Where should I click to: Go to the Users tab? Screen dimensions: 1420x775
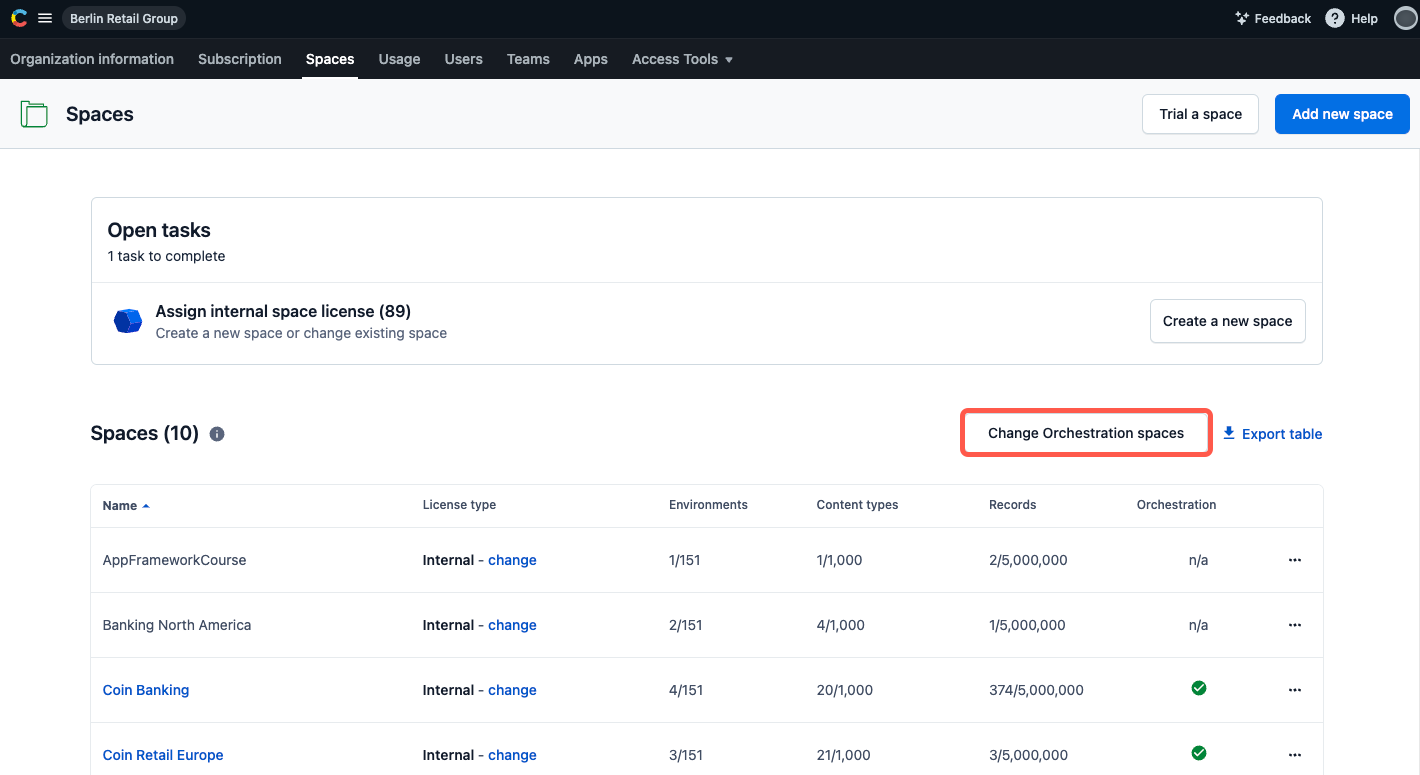[x=464, y=59]
